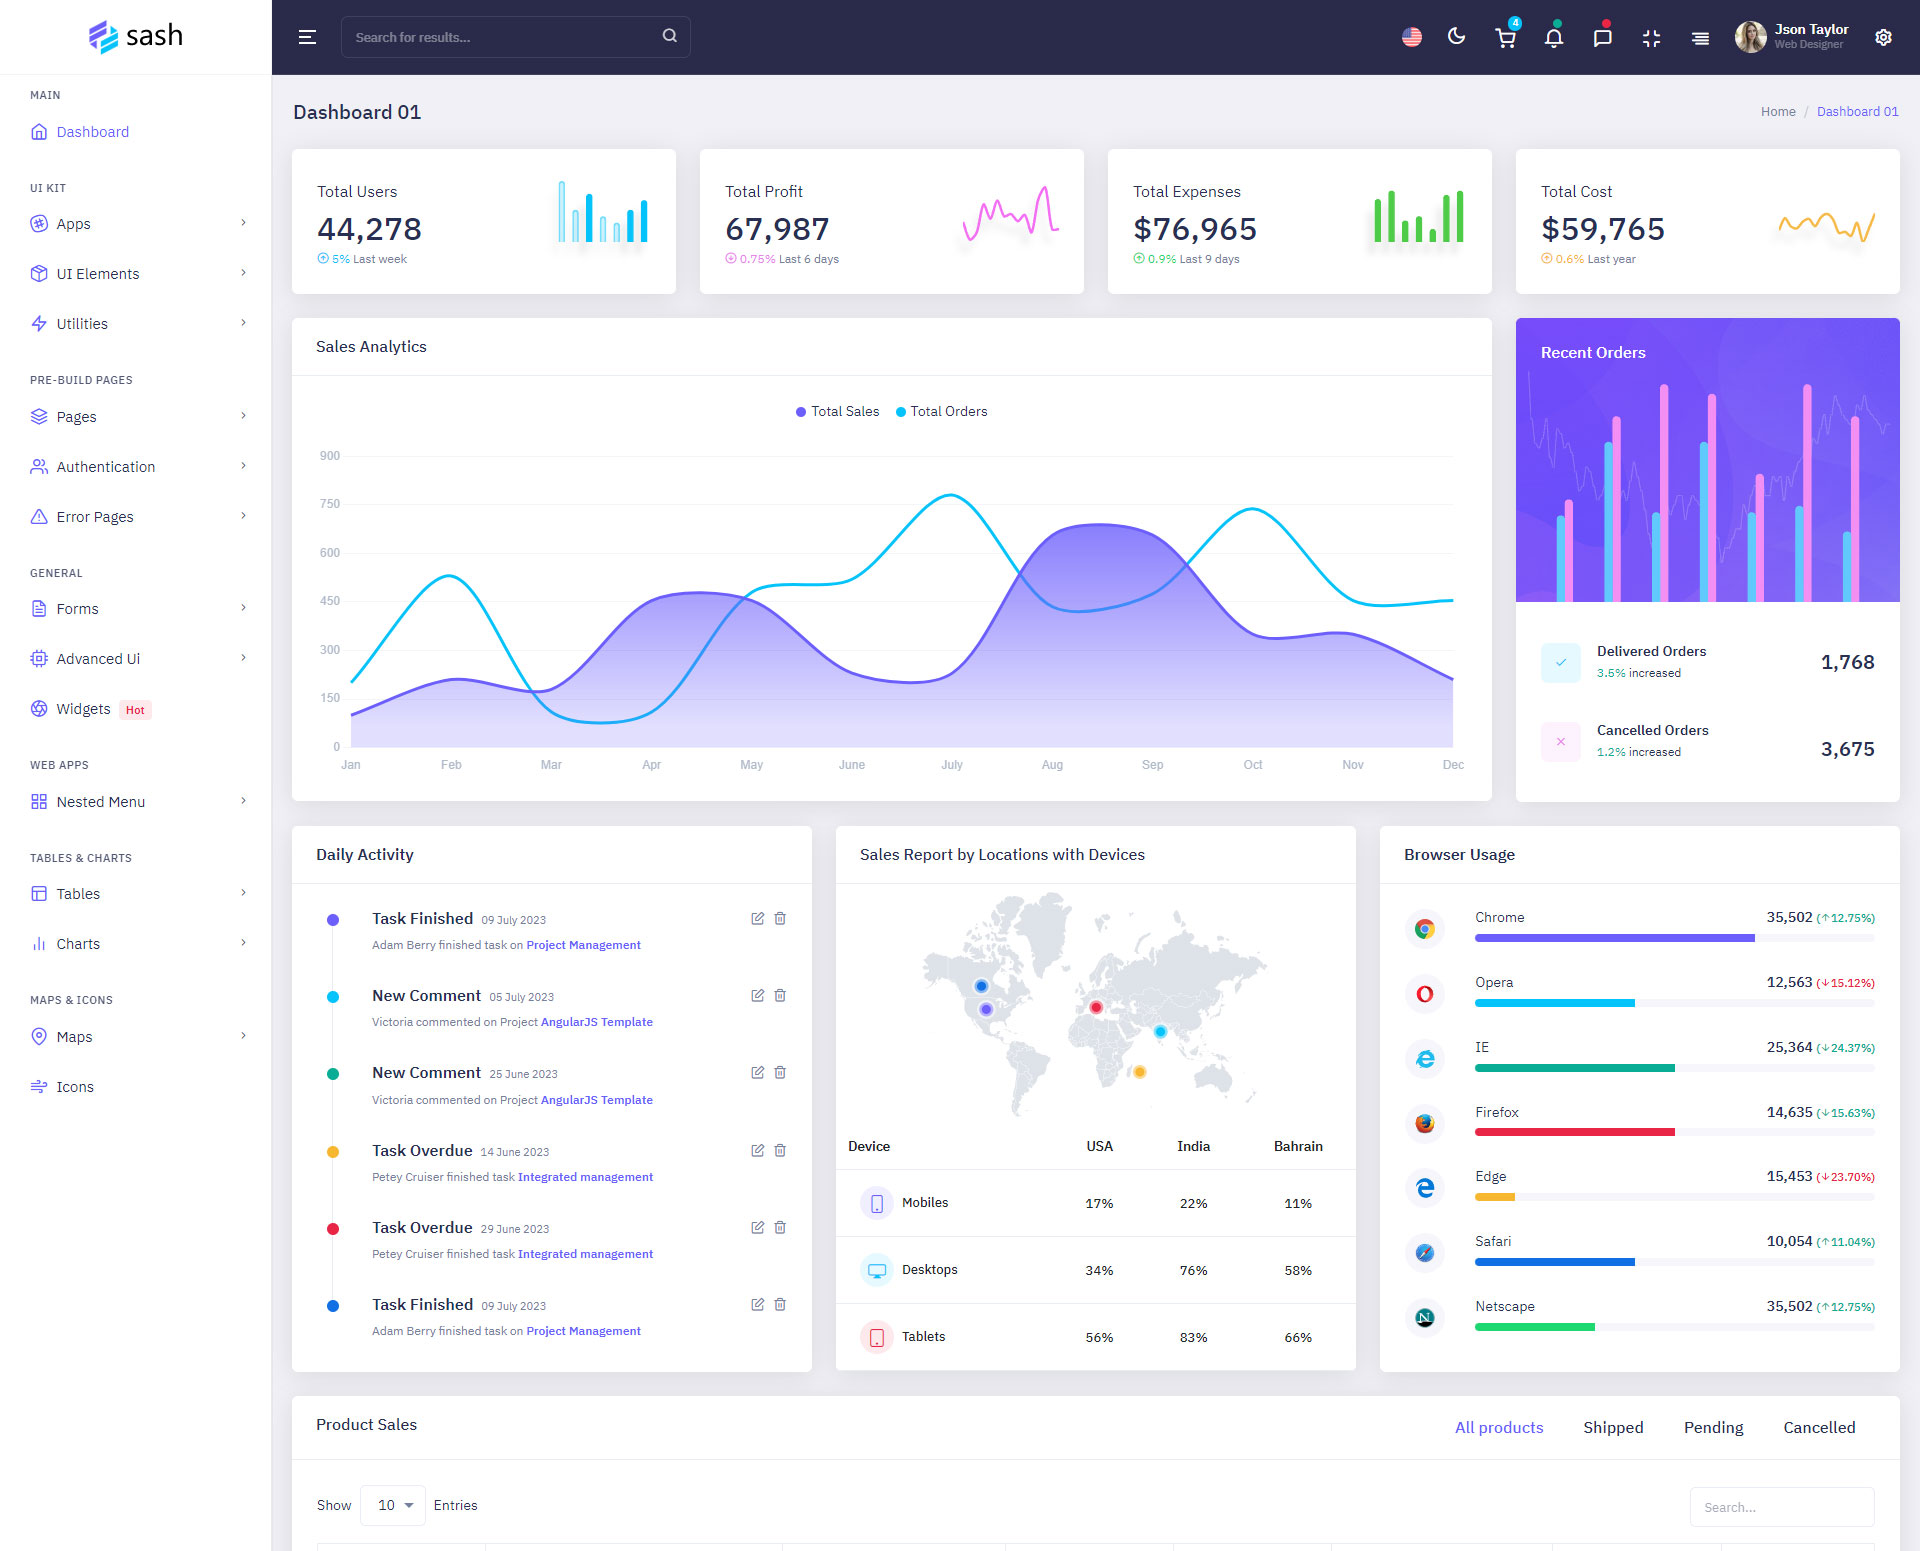This screenshot has width=1920, height=1551.
Task: Switch to the Shipped tab
Action: [1612, 1427]
